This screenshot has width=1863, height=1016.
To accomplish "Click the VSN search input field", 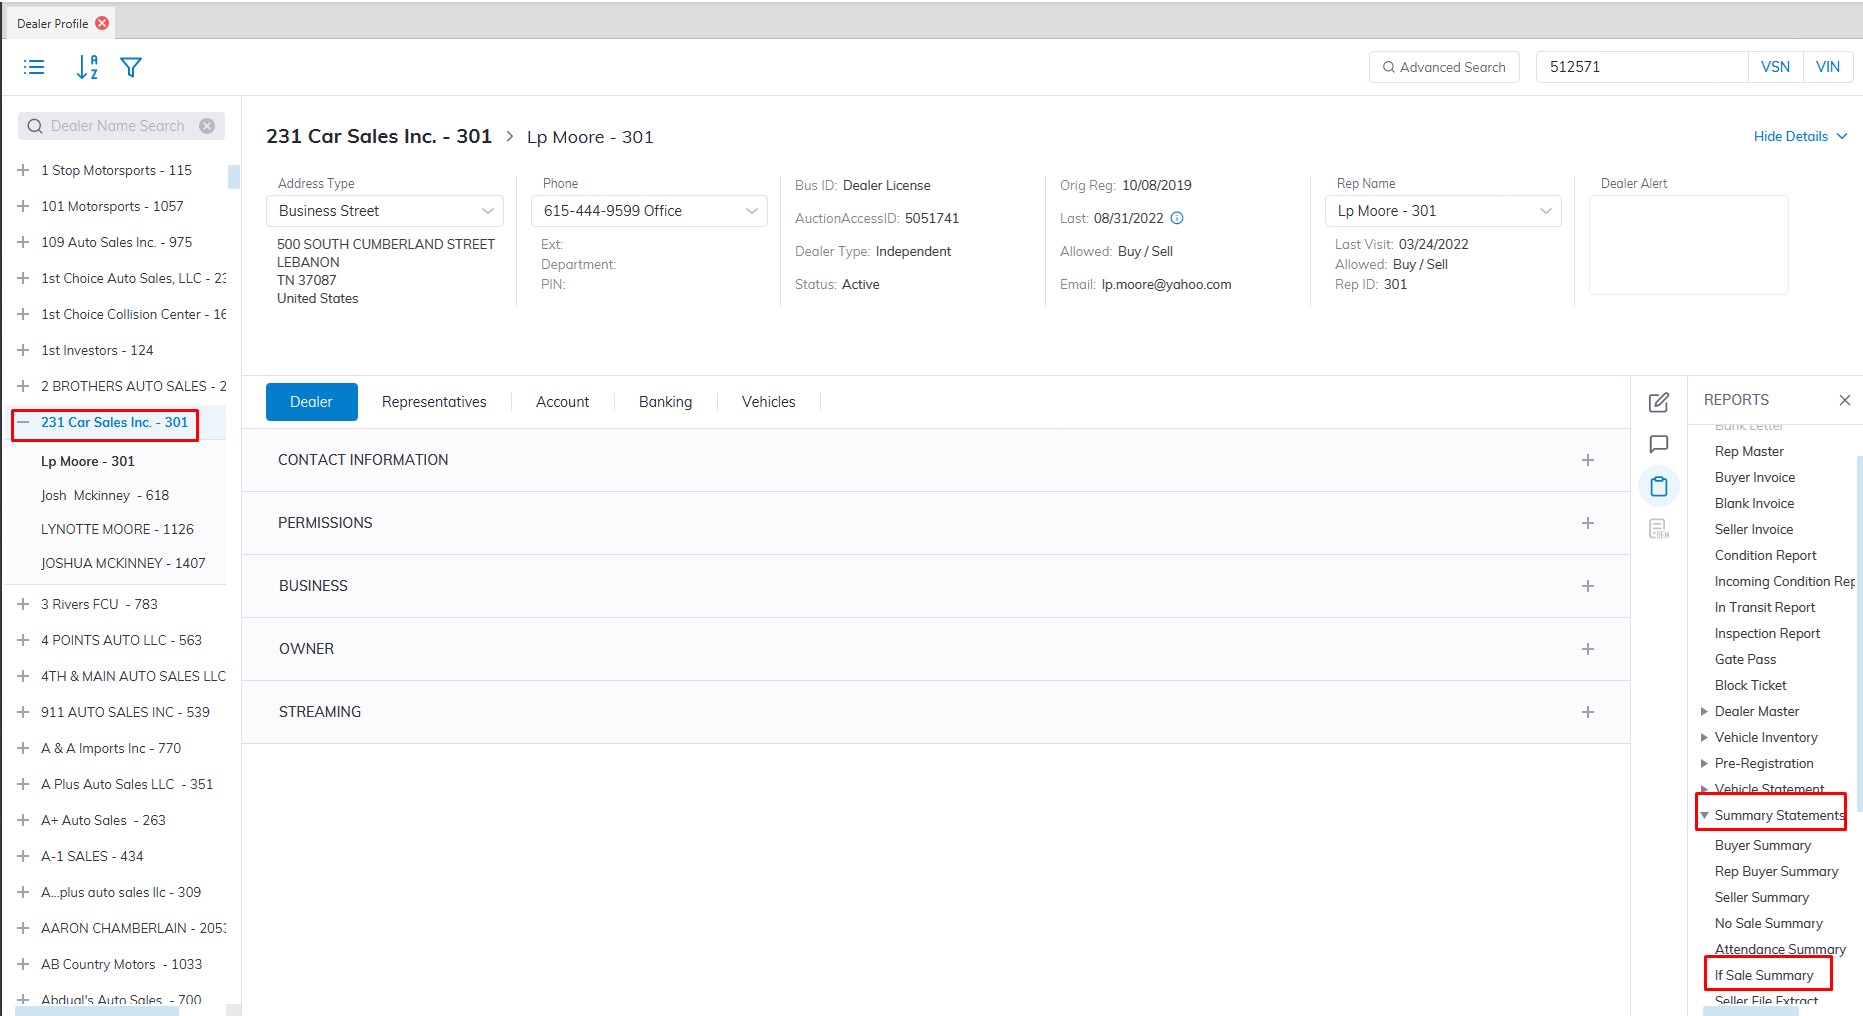I will 1641,67.
